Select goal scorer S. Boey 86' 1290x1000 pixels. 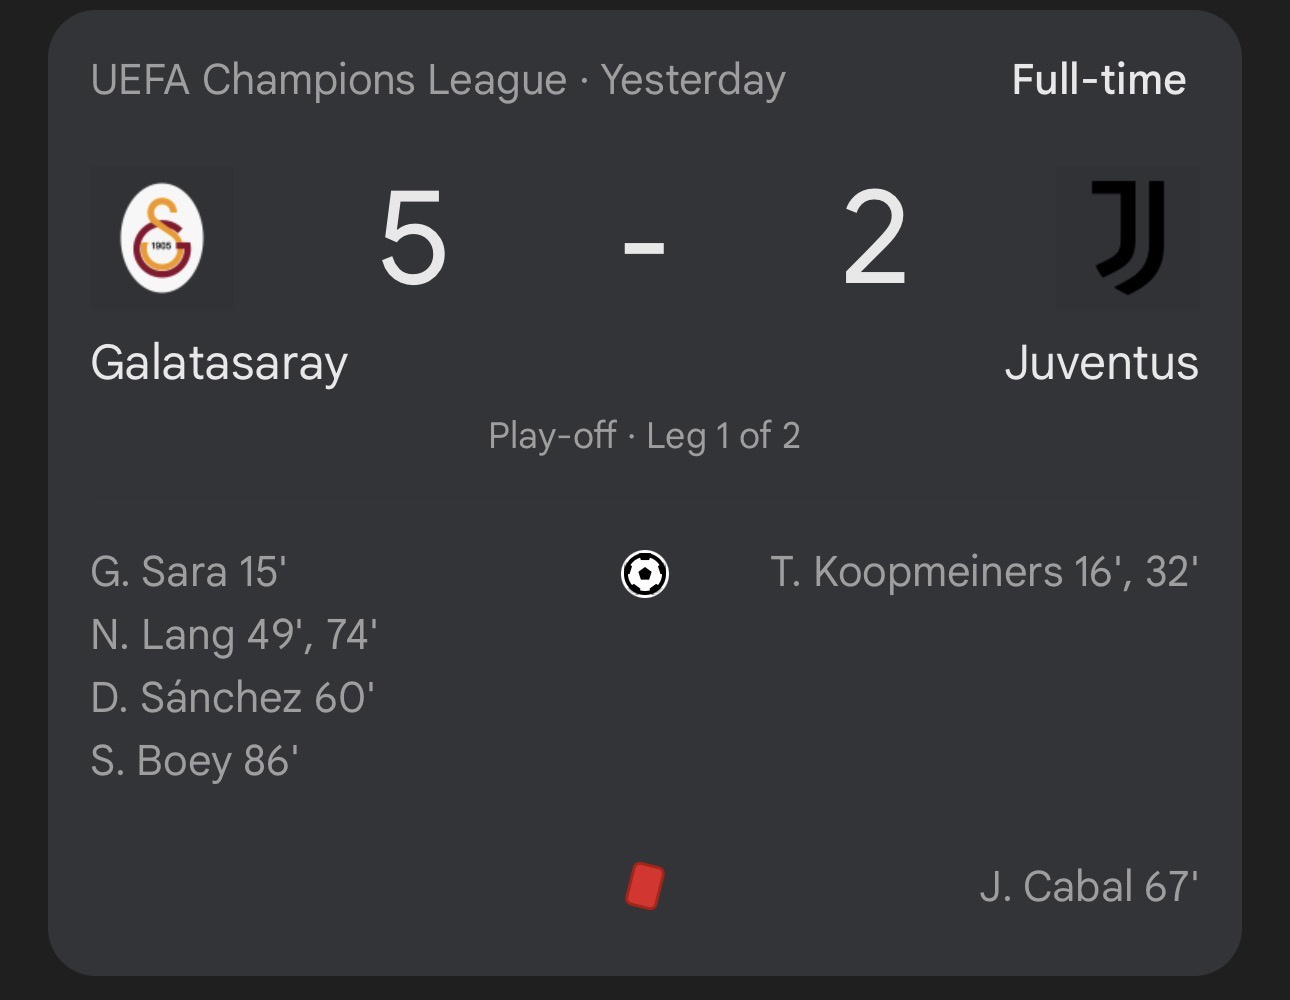(194, 761)
